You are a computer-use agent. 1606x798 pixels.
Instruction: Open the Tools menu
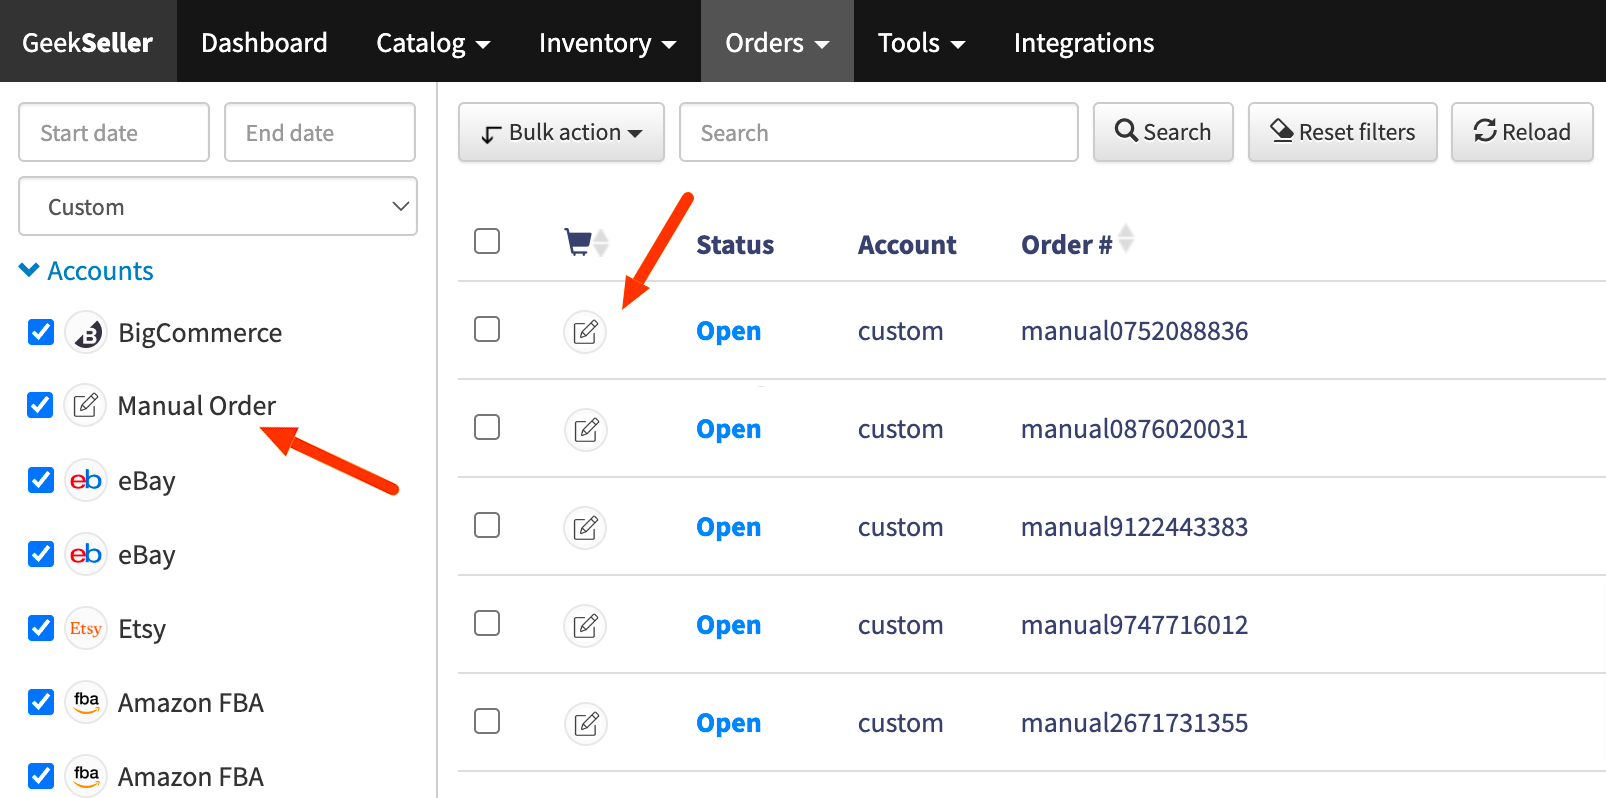click(921, 42)
